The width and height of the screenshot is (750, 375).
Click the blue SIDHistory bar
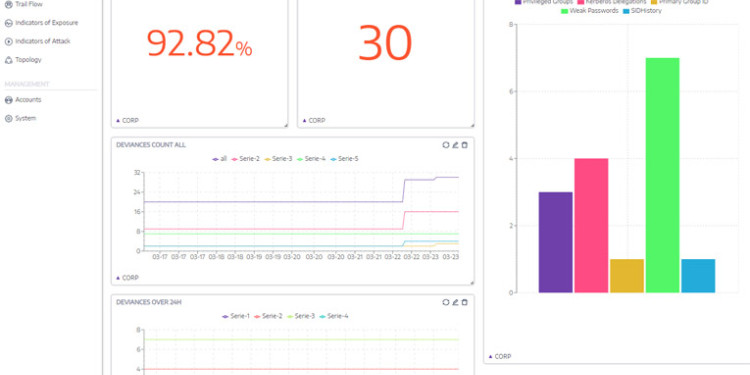point(698,276)
